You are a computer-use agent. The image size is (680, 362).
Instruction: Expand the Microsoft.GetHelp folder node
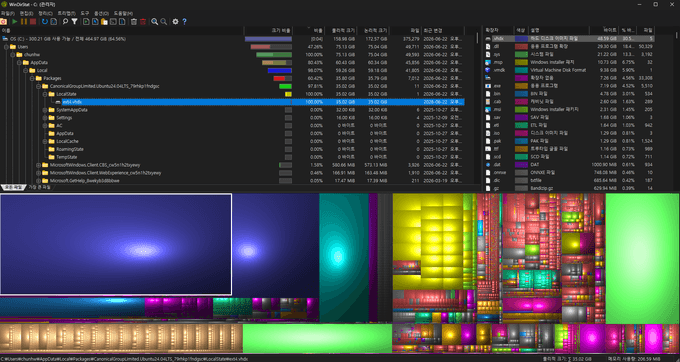point(39,181)
